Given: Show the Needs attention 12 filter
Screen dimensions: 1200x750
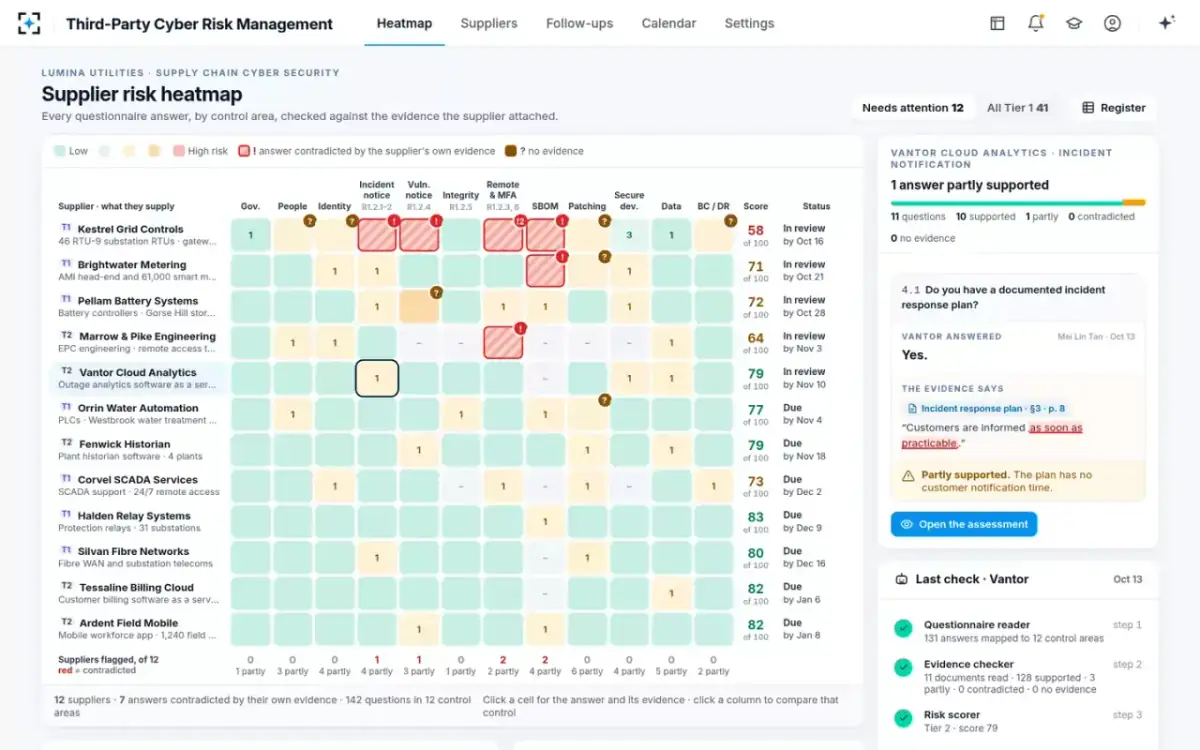Looking at the screenshot, I should click(x=912, y=108).
